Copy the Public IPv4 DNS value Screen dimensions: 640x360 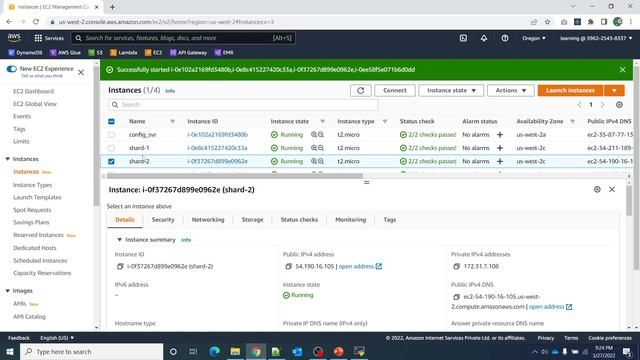coord(457,297)
